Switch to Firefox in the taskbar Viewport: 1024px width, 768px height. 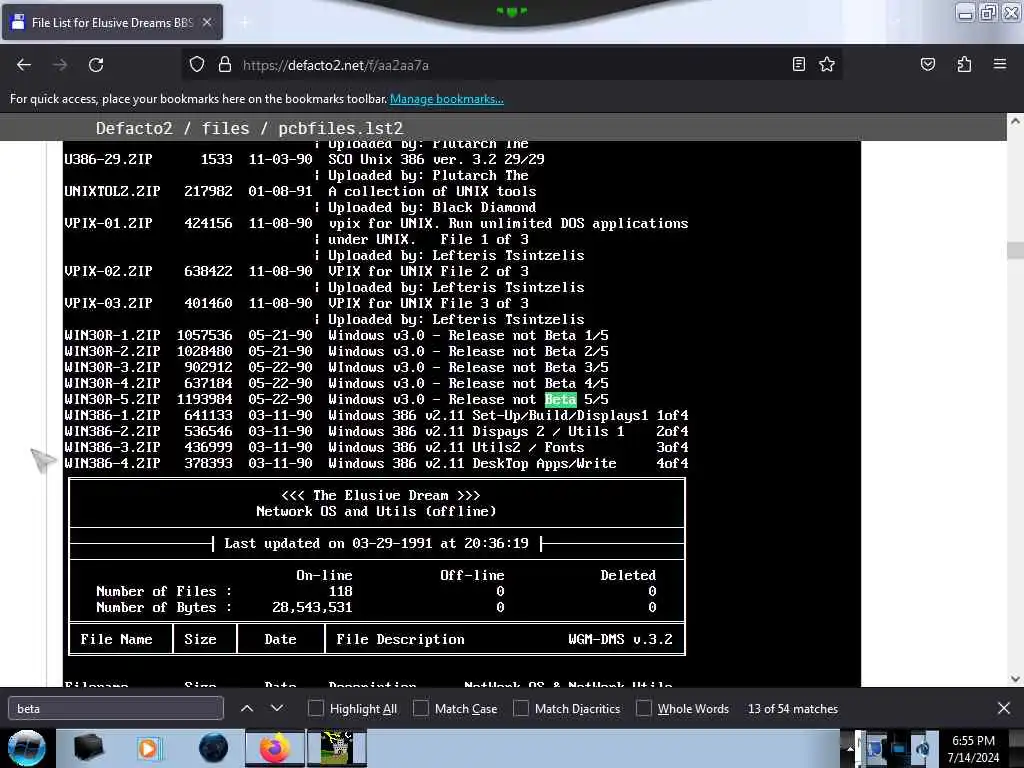[275, 748]
